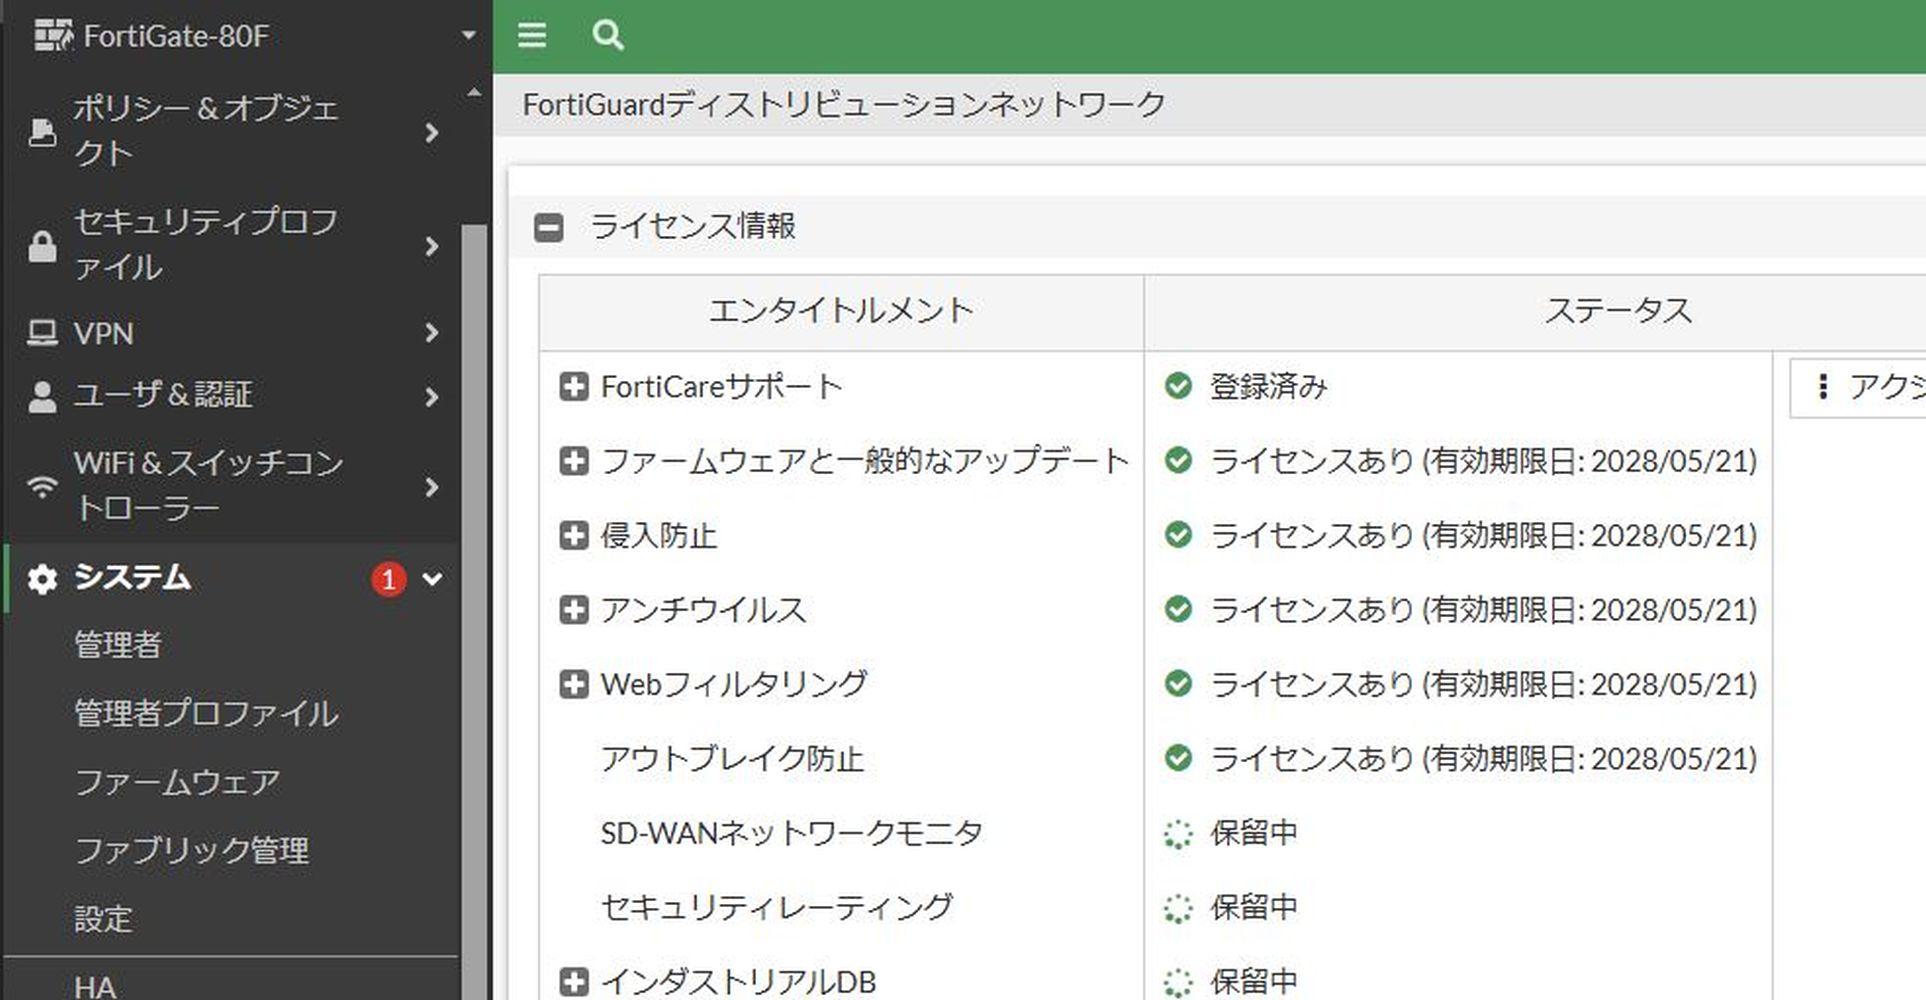This screenshot has height=1000, width=1926.
Task: Open the search magnifier icon
Action: click(x=608, y=36)
